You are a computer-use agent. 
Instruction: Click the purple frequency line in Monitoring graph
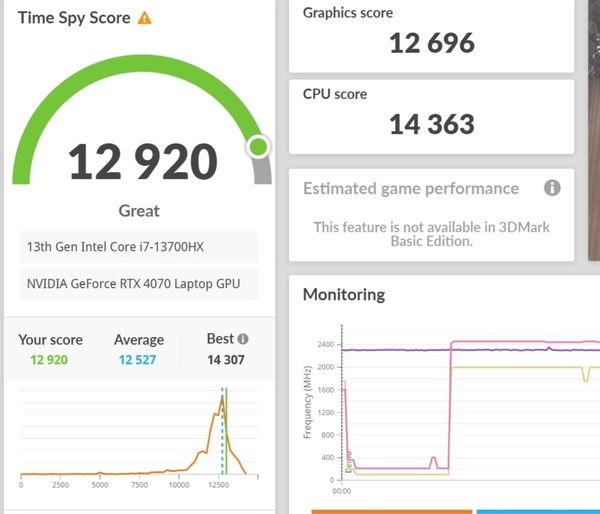(x=471, y=350)
